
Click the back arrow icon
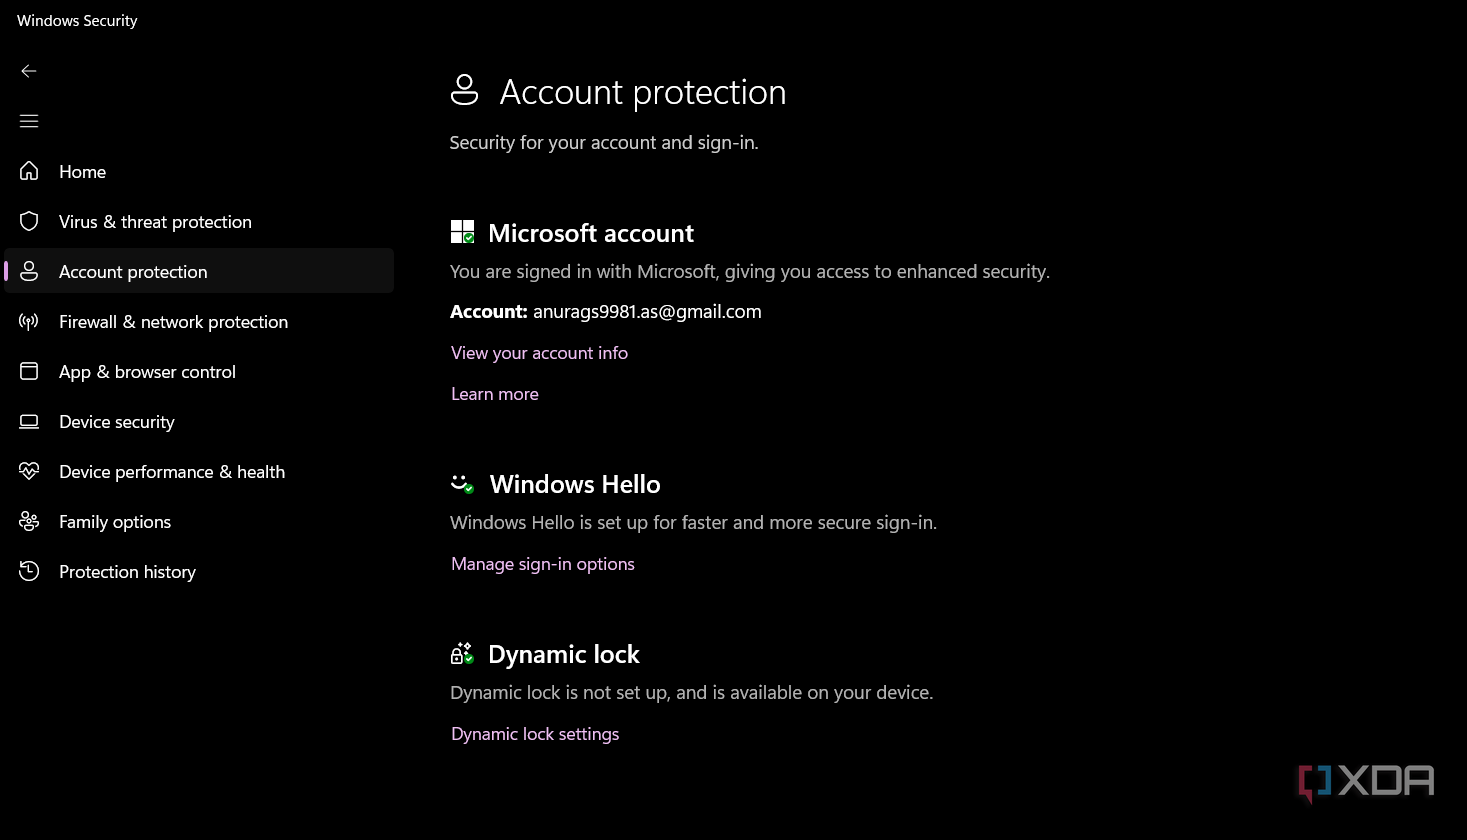coord(29,71)
